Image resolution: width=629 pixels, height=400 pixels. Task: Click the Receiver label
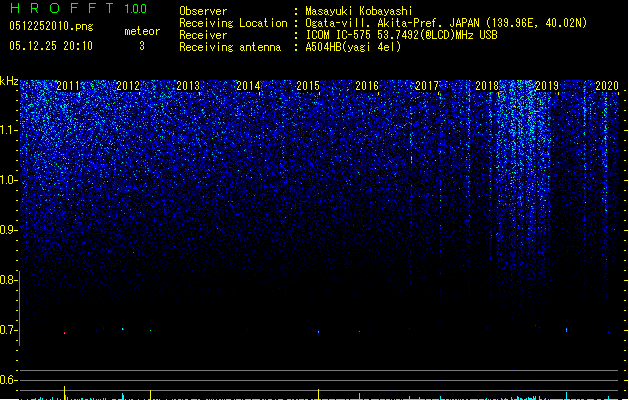coord(203,35)
